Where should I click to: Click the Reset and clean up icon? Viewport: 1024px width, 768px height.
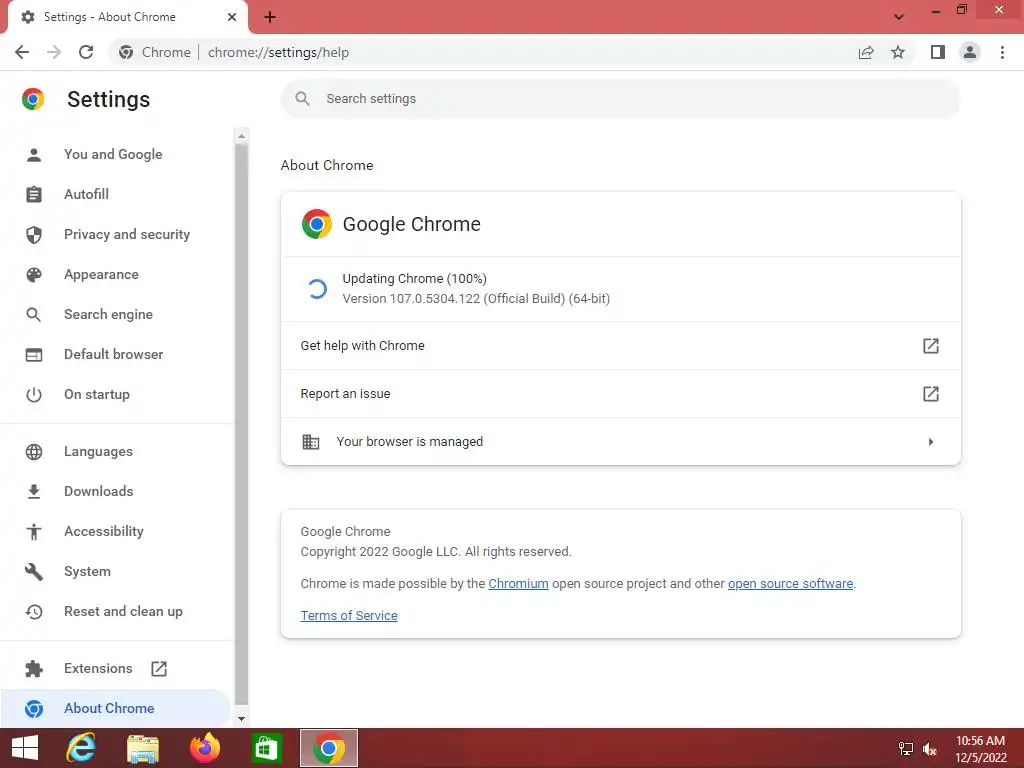(34, 612)
